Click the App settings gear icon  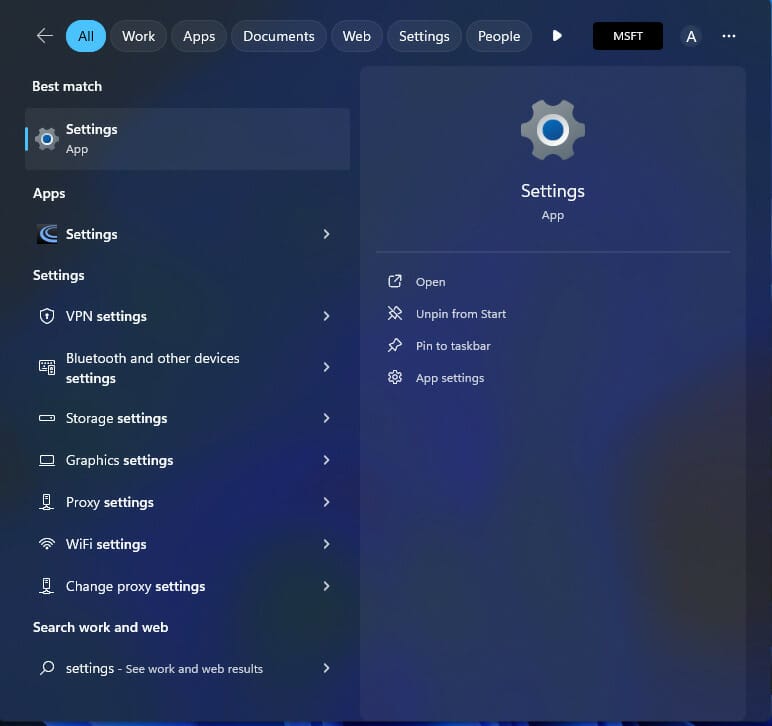(395, 378)
